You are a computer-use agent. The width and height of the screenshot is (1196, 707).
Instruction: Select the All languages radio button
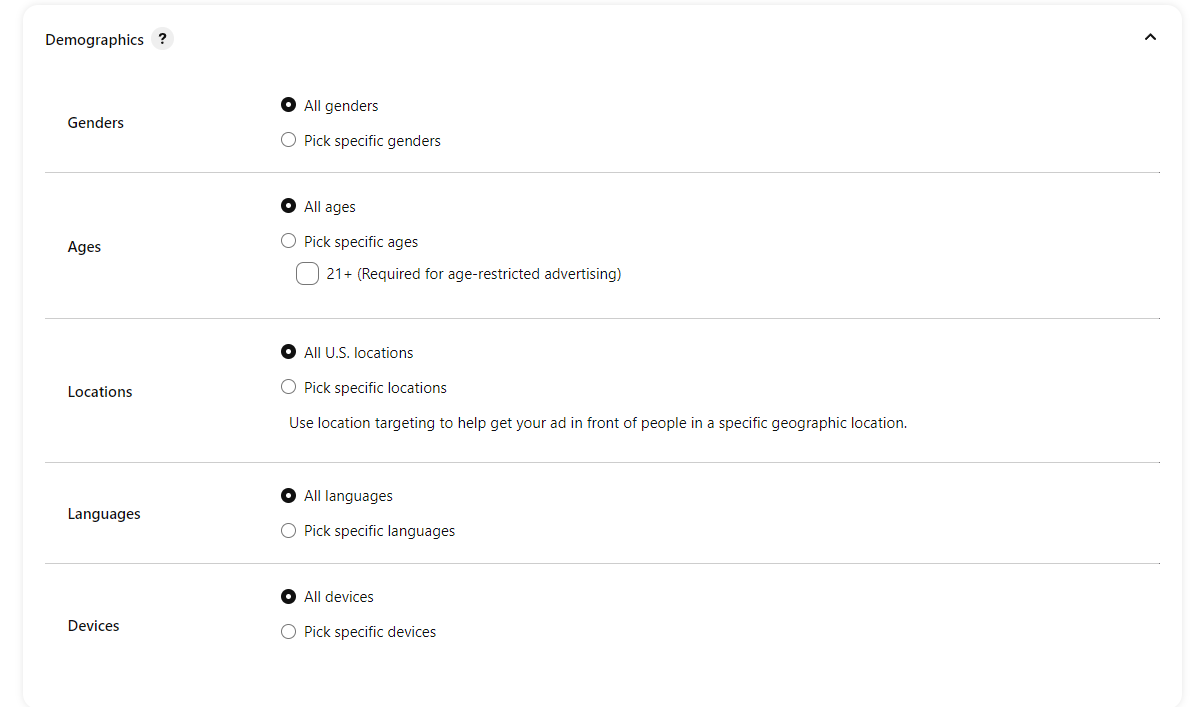[x=289, y=495]
